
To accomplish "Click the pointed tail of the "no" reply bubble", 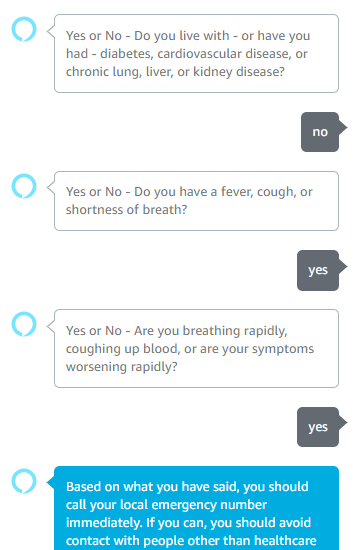I will click(x=344, y=127).
